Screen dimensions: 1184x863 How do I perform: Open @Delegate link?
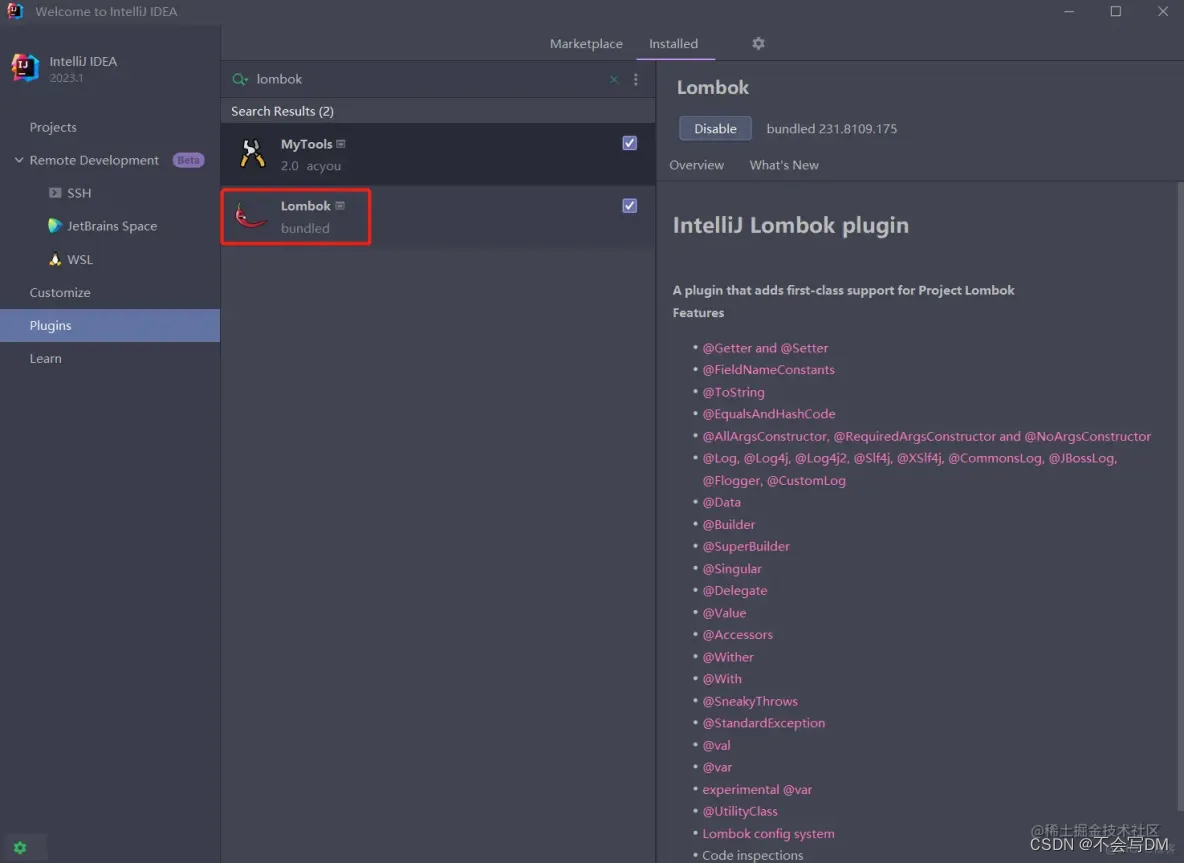(x=735, y=590)
